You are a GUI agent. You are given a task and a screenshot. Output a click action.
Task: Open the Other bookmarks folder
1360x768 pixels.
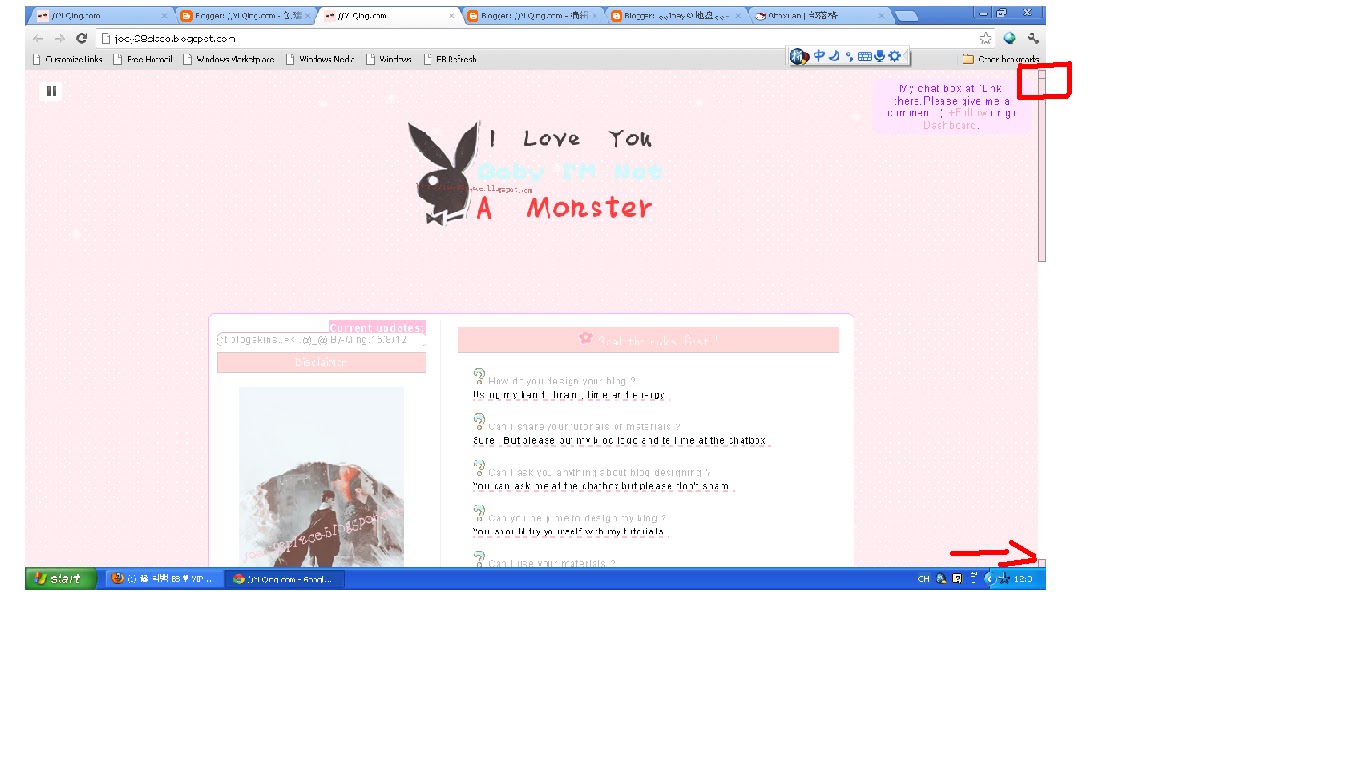coord(1001,59)
